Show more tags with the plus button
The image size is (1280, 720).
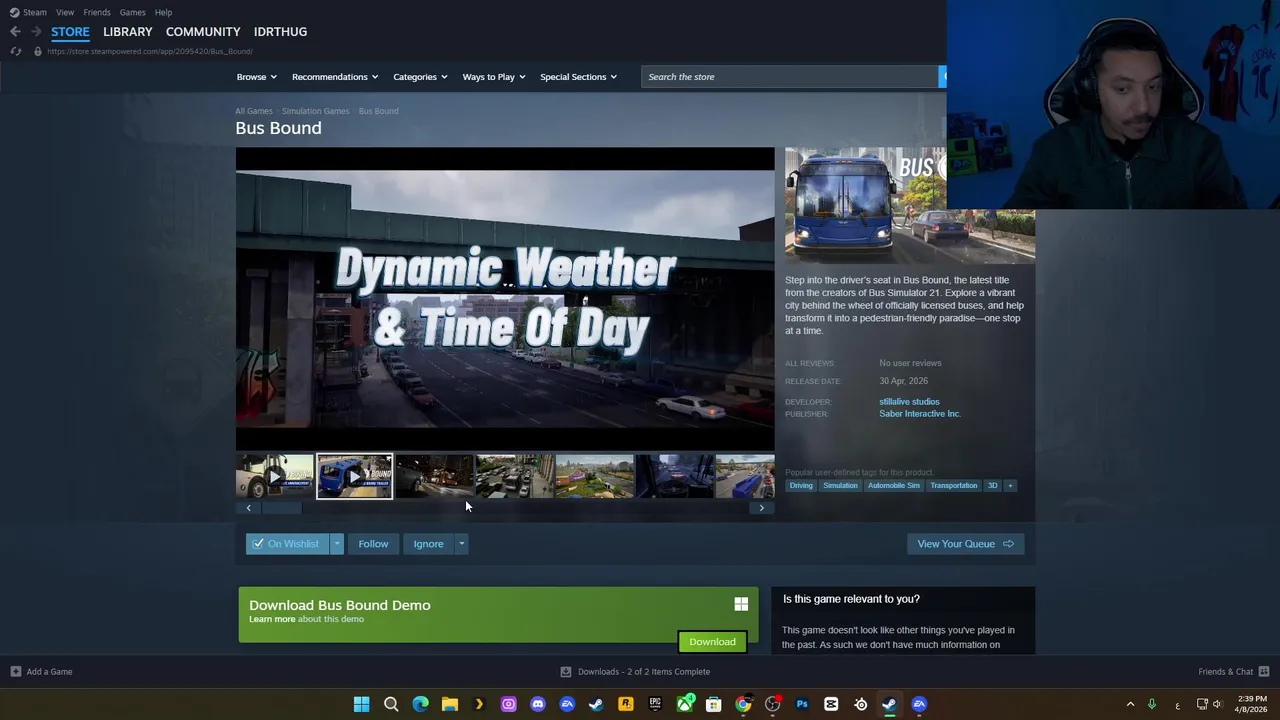point(1010,486)
